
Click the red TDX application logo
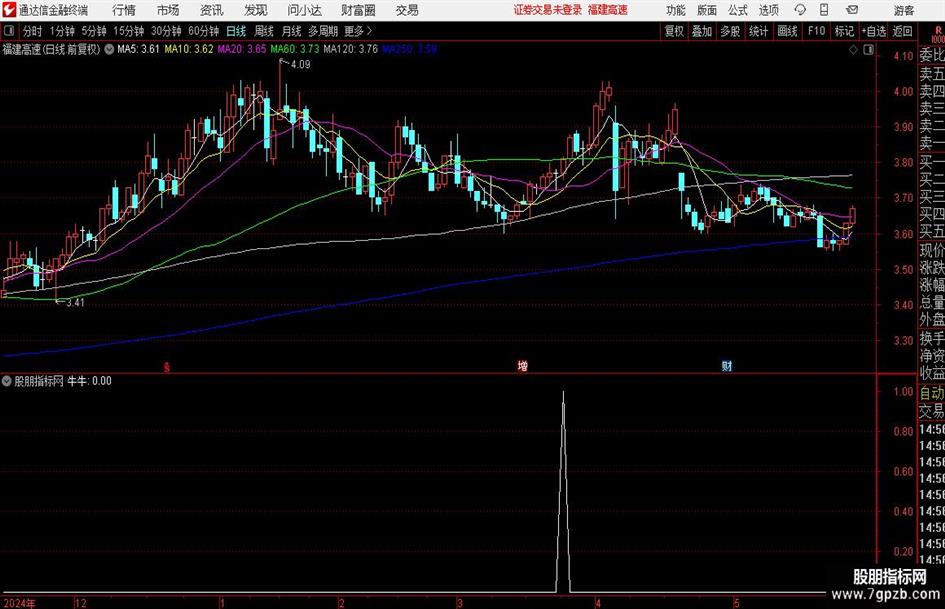click(x=9, y=10)
